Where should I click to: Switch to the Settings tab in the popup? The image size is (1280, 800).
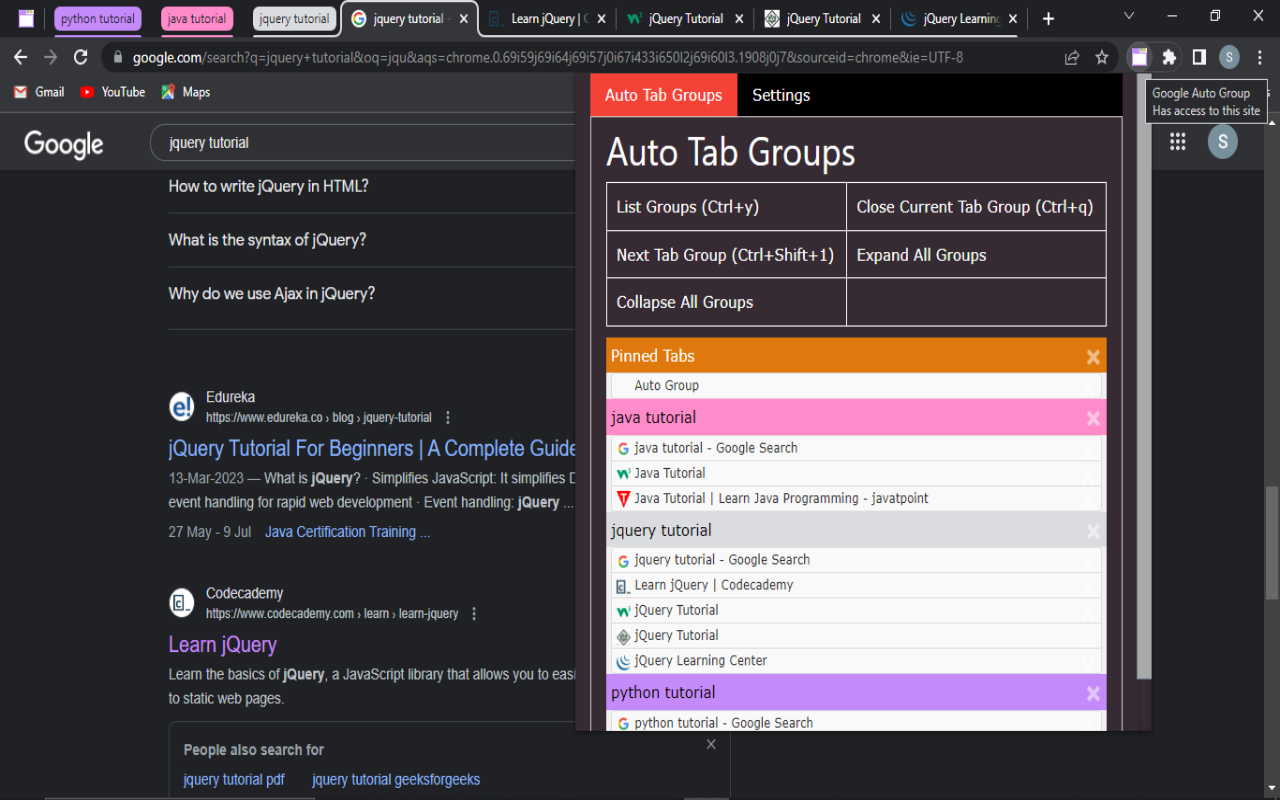[x=780, y=94]
